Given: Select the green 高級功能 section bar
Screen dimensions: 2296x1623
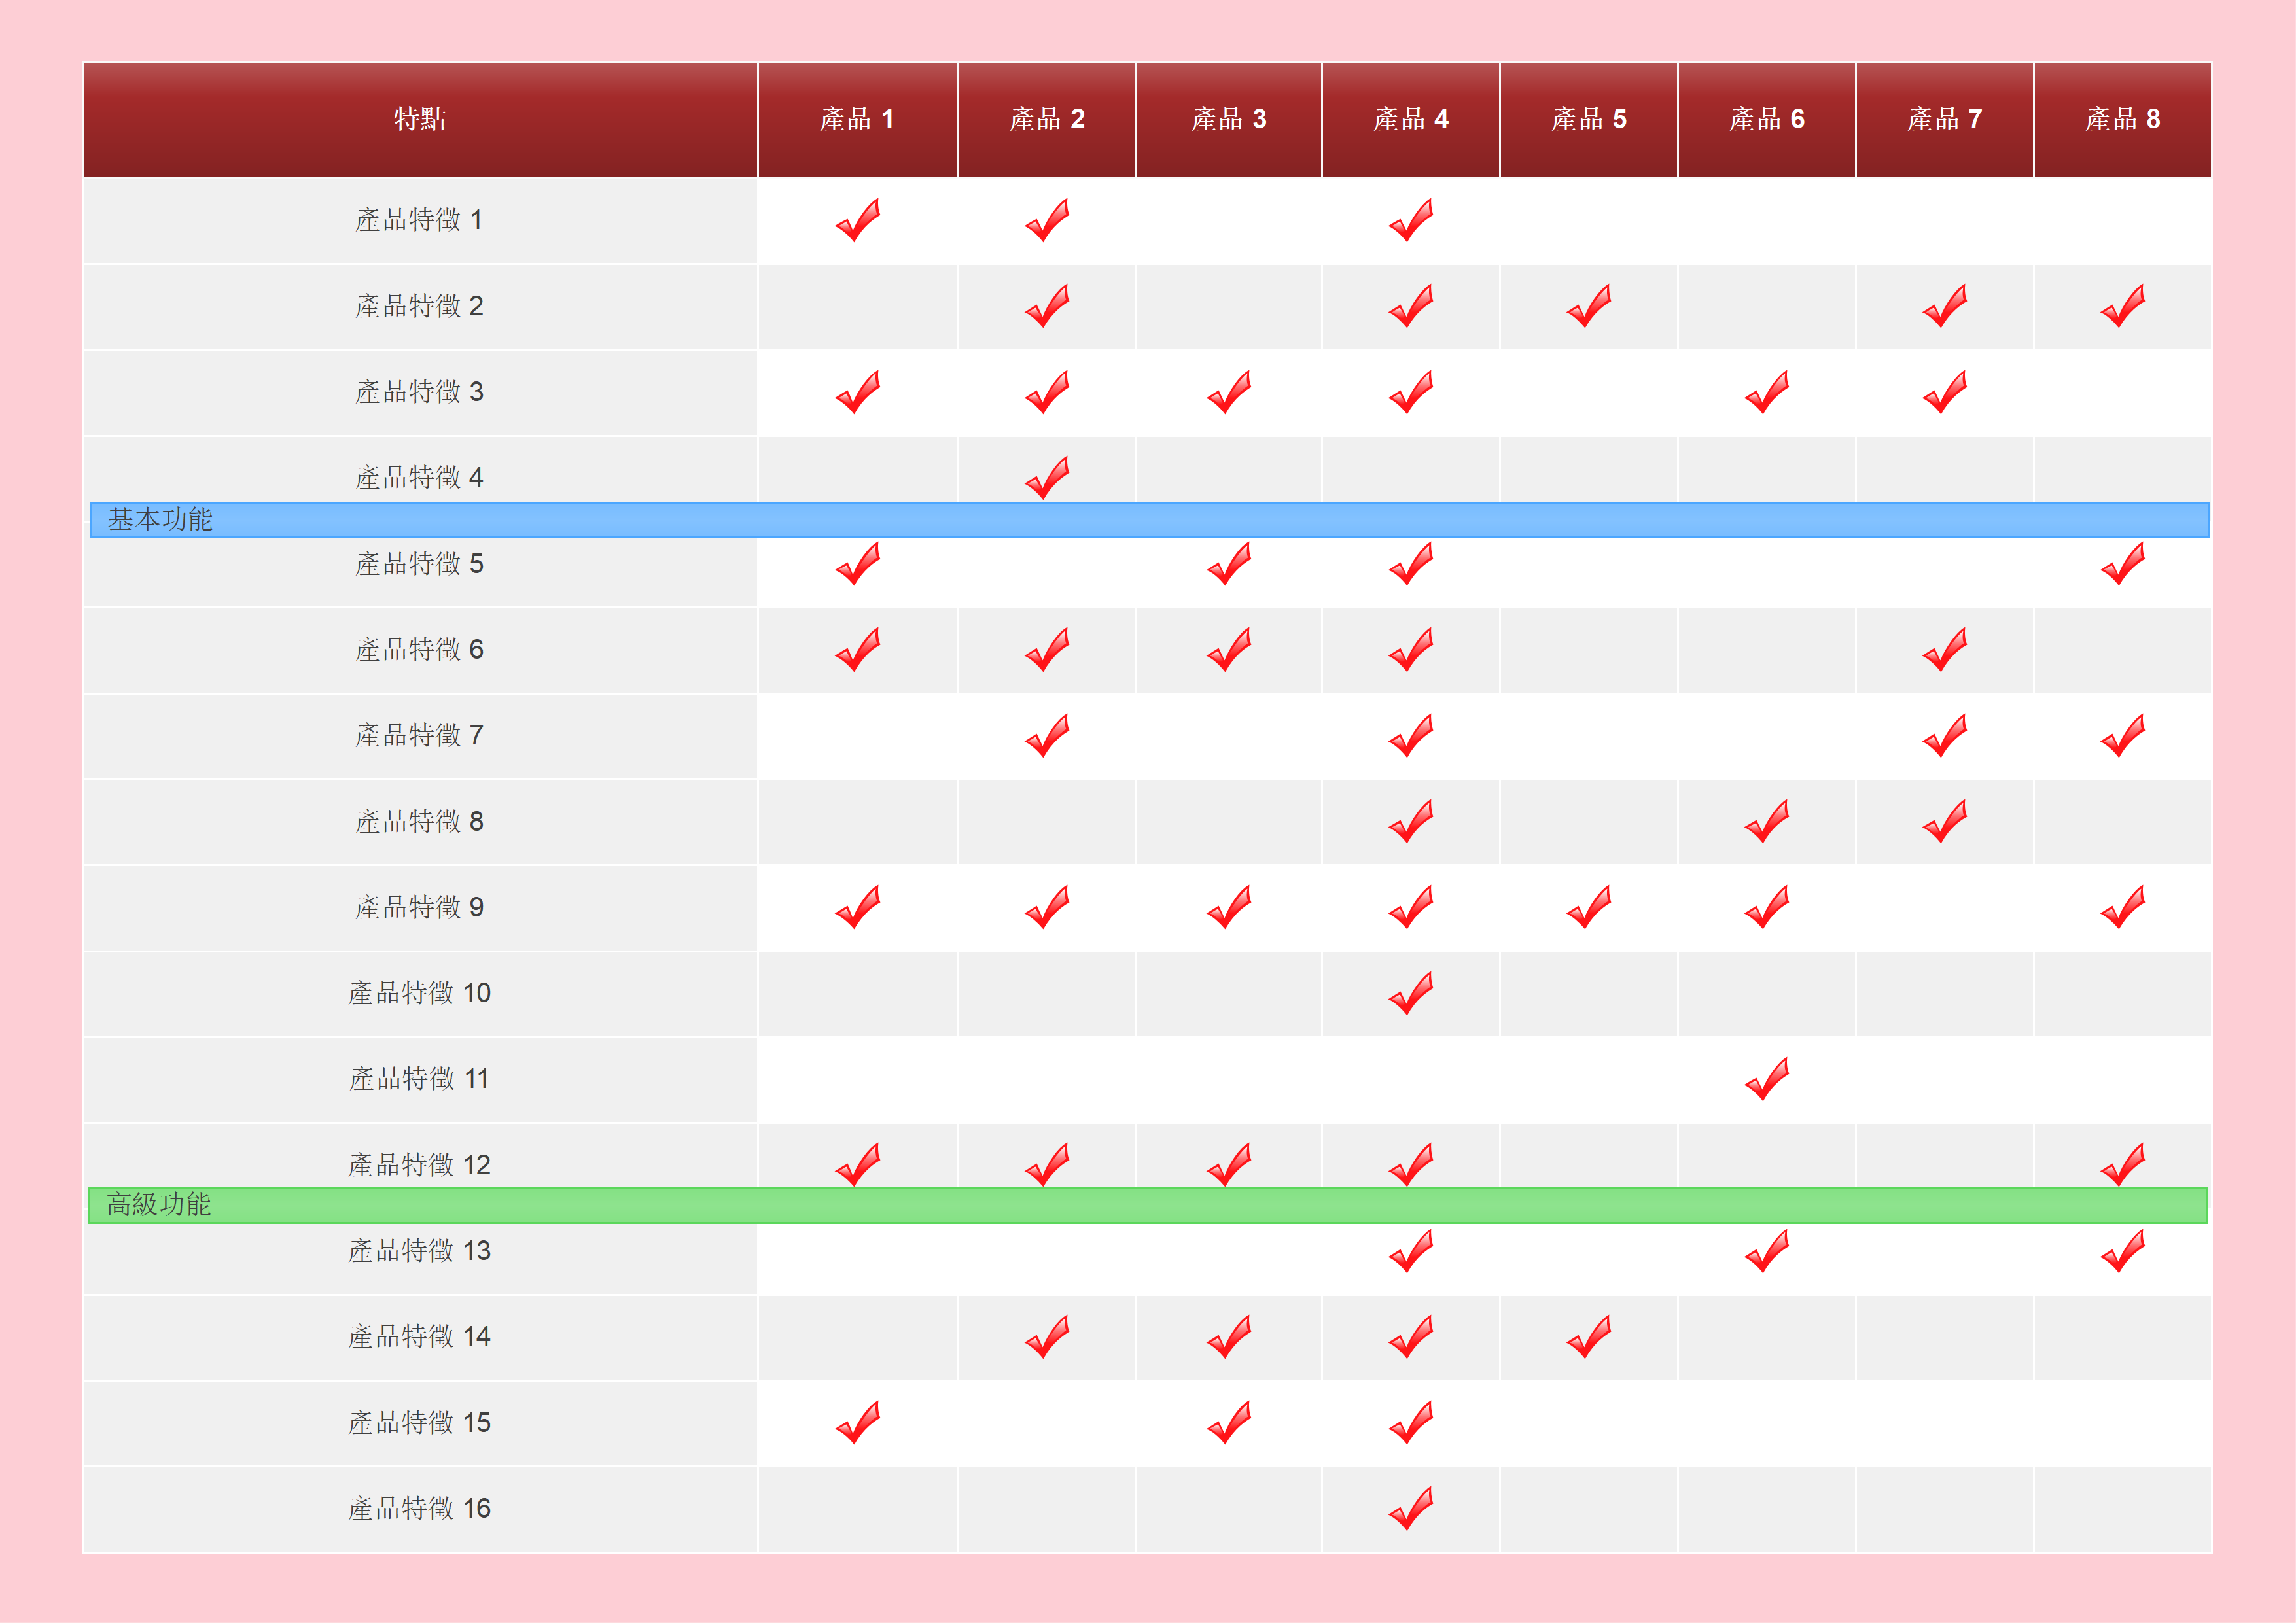Looking at the screenshot, I should pos(1147,1205).
